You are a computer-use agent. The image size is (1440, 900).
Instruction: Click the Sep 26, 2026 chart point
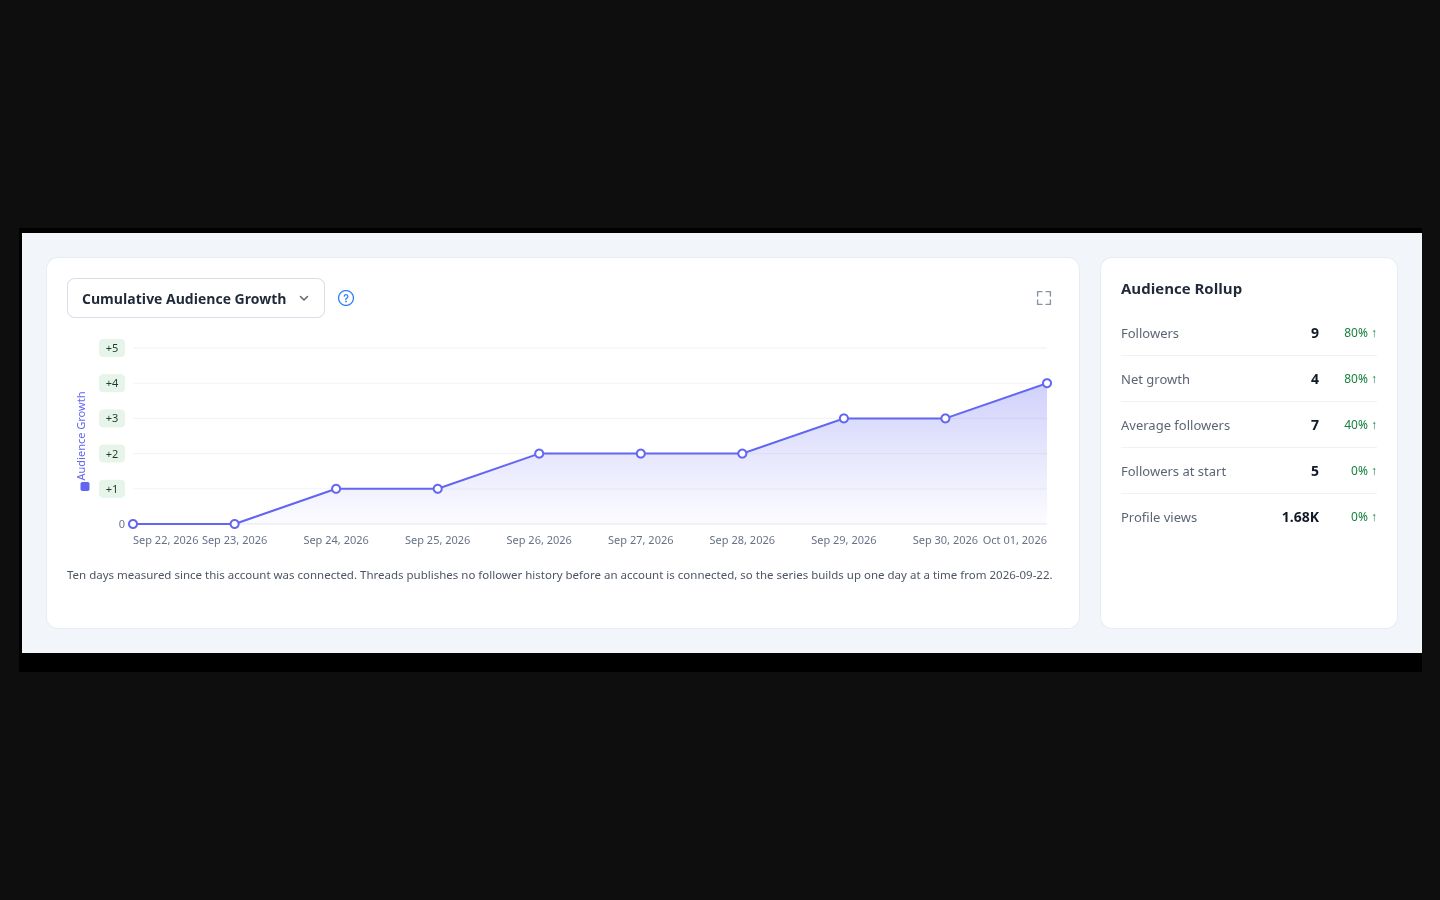tap(539, 454)
